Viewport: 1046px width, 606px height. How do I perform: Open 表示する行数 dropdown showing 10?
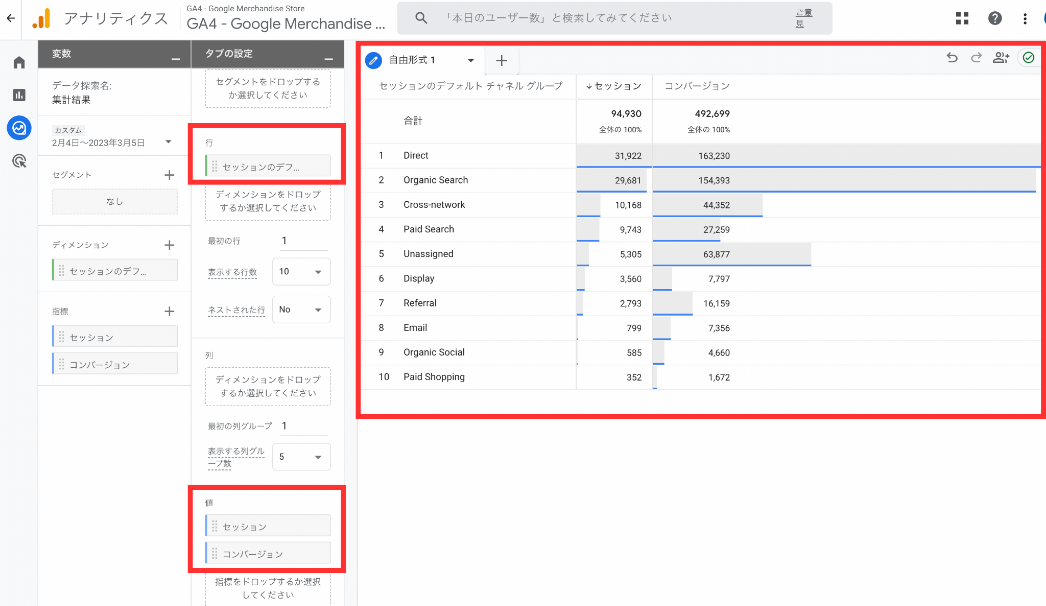(x=301, y=272)
